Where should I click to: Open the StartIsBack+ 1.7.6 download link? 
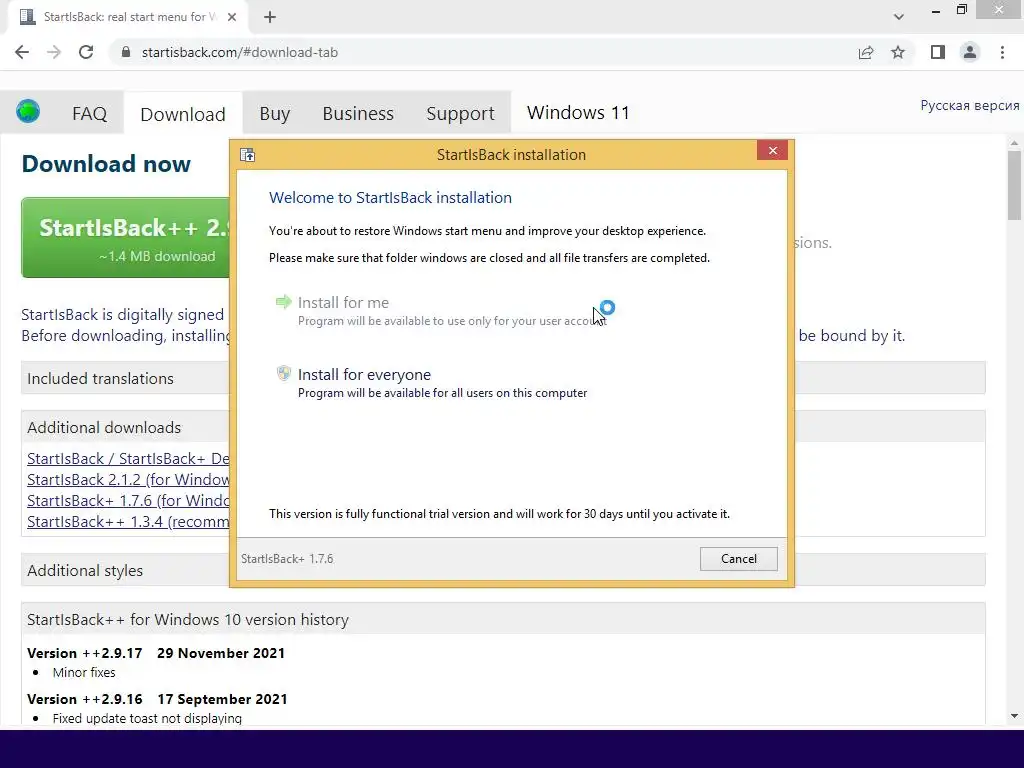click(x=128, y=500)
